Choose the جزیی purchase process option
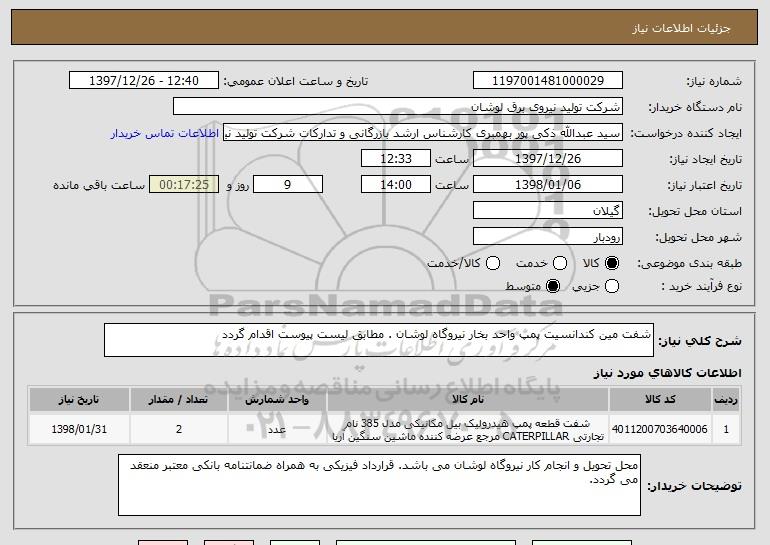Screen dimensions: 770x545 pyautogui.click(x=611, y=286)
